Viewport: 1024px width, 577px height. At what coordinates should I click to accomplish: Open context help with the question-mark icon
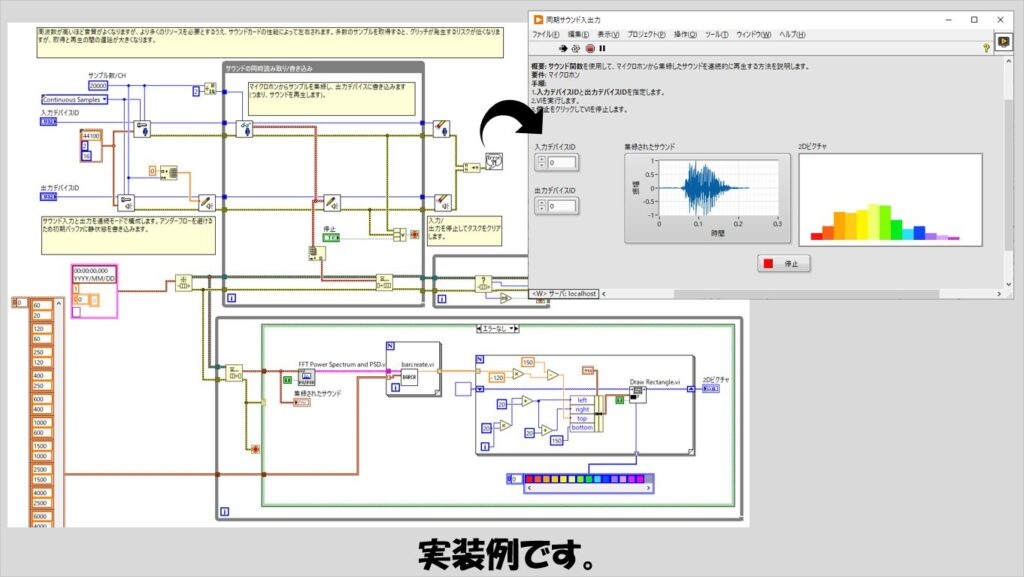(x=986, y=47)
